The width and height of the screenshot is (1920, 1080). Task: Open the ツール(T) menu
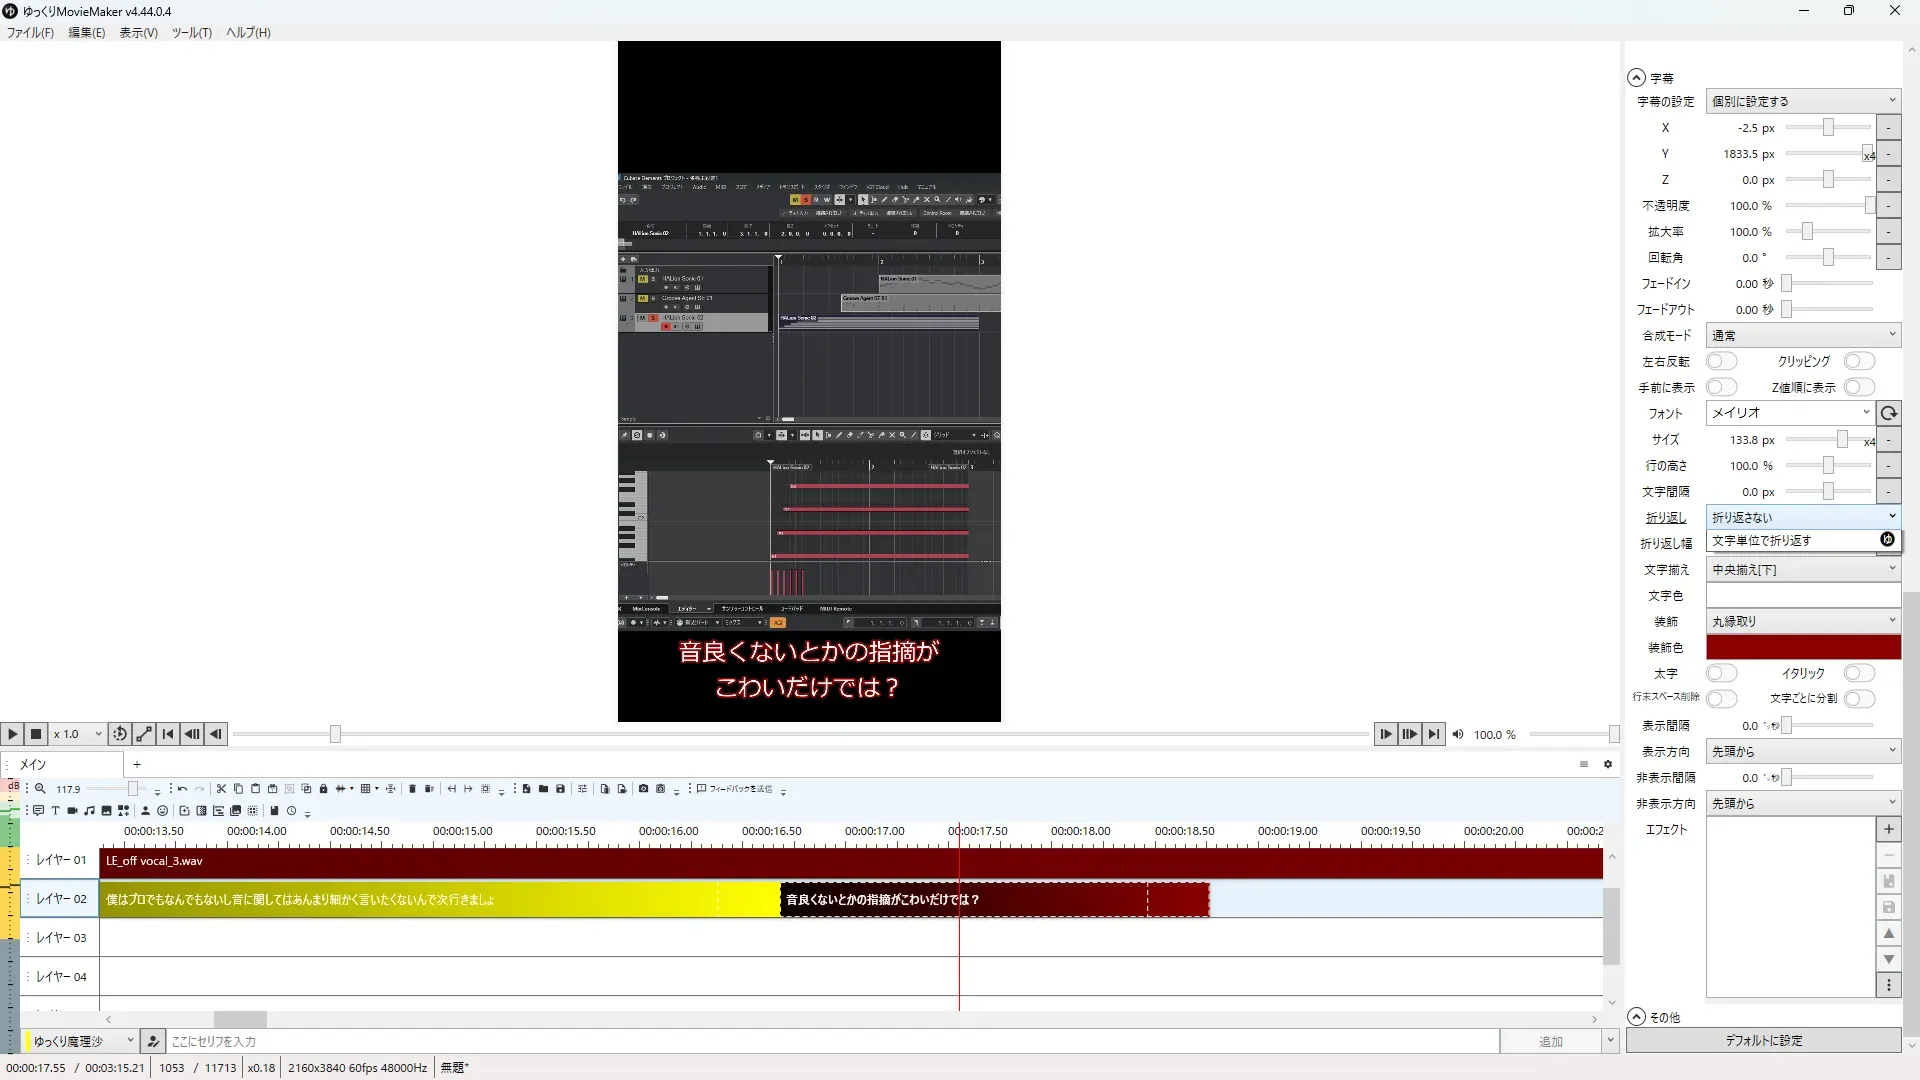[191, 32]
